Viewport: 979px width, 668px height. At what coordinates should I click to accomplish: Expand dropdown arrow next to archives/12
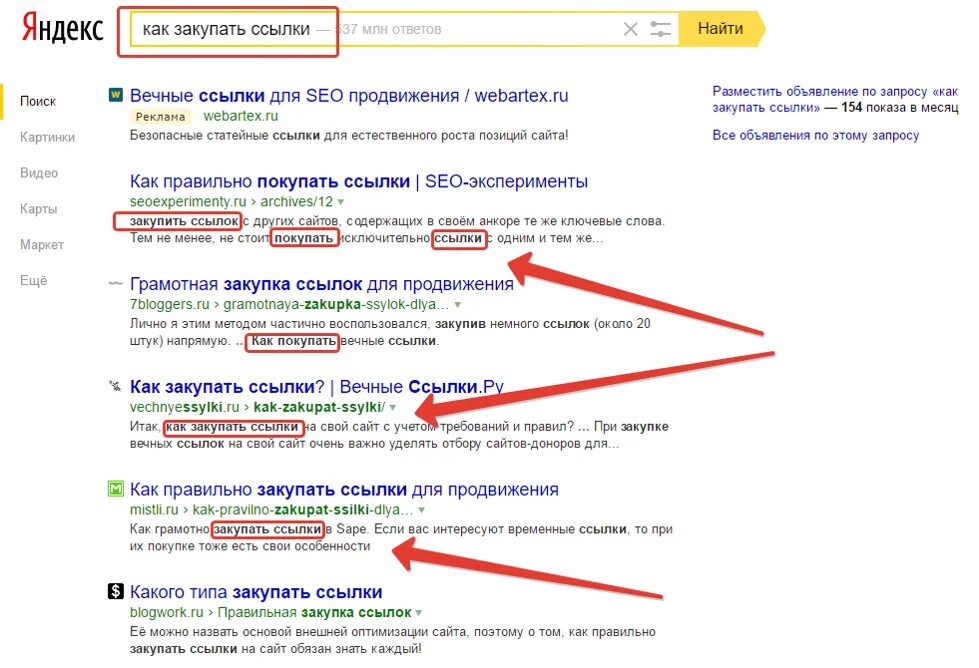click(x=341, y=202)
